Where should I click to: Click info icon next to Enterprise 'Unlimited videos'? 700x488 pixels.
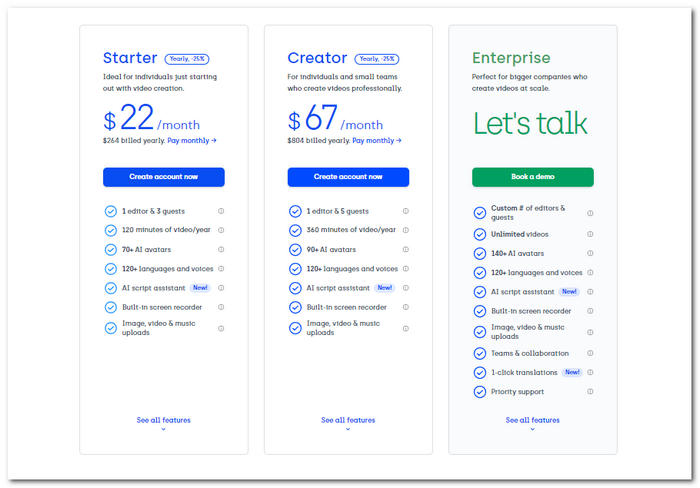tap(590, 234)
